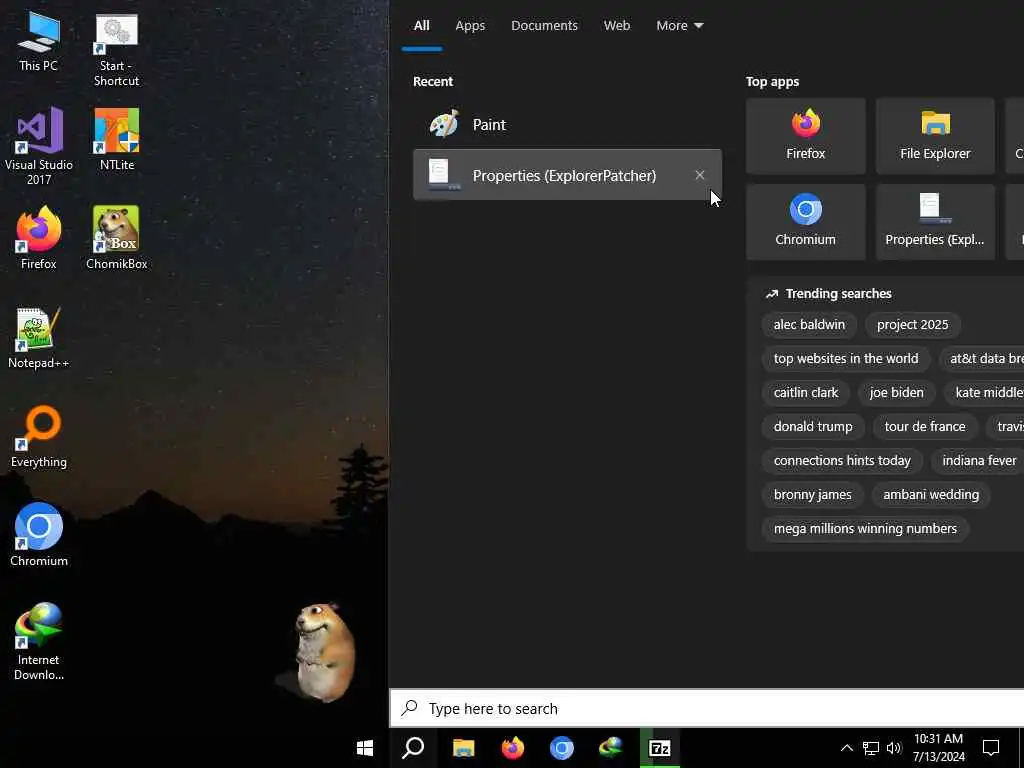Click the Type here to search box
The image size is (1024, 768).
coord(707,709)
